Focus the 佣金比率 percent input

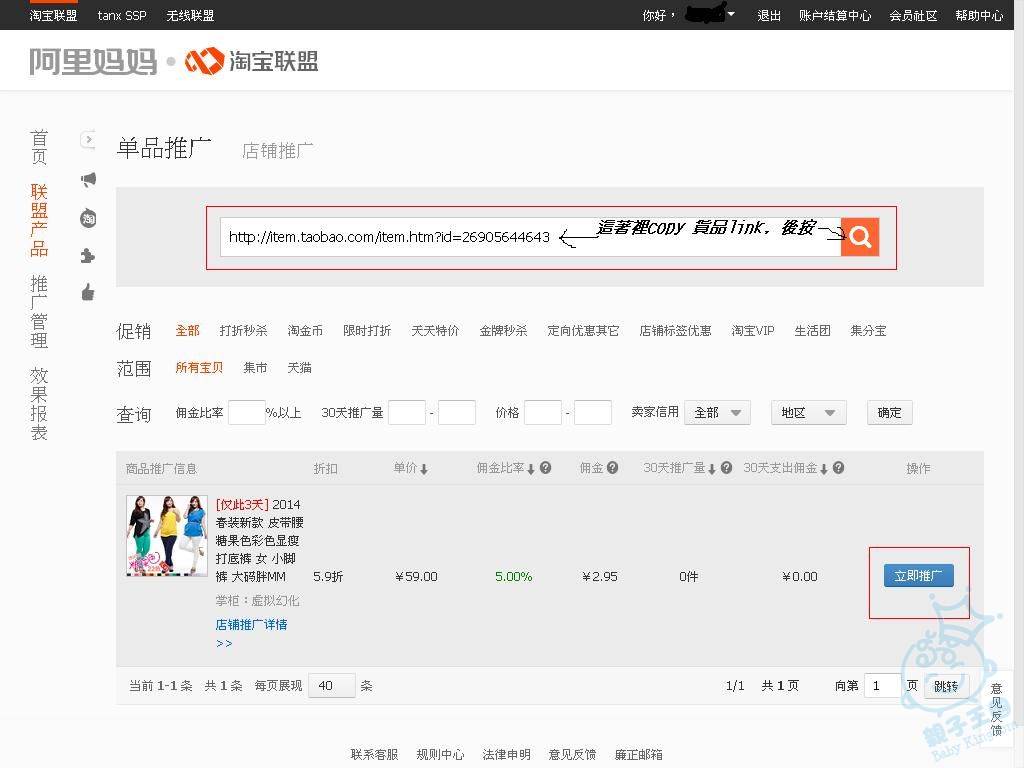pos(247,413)
